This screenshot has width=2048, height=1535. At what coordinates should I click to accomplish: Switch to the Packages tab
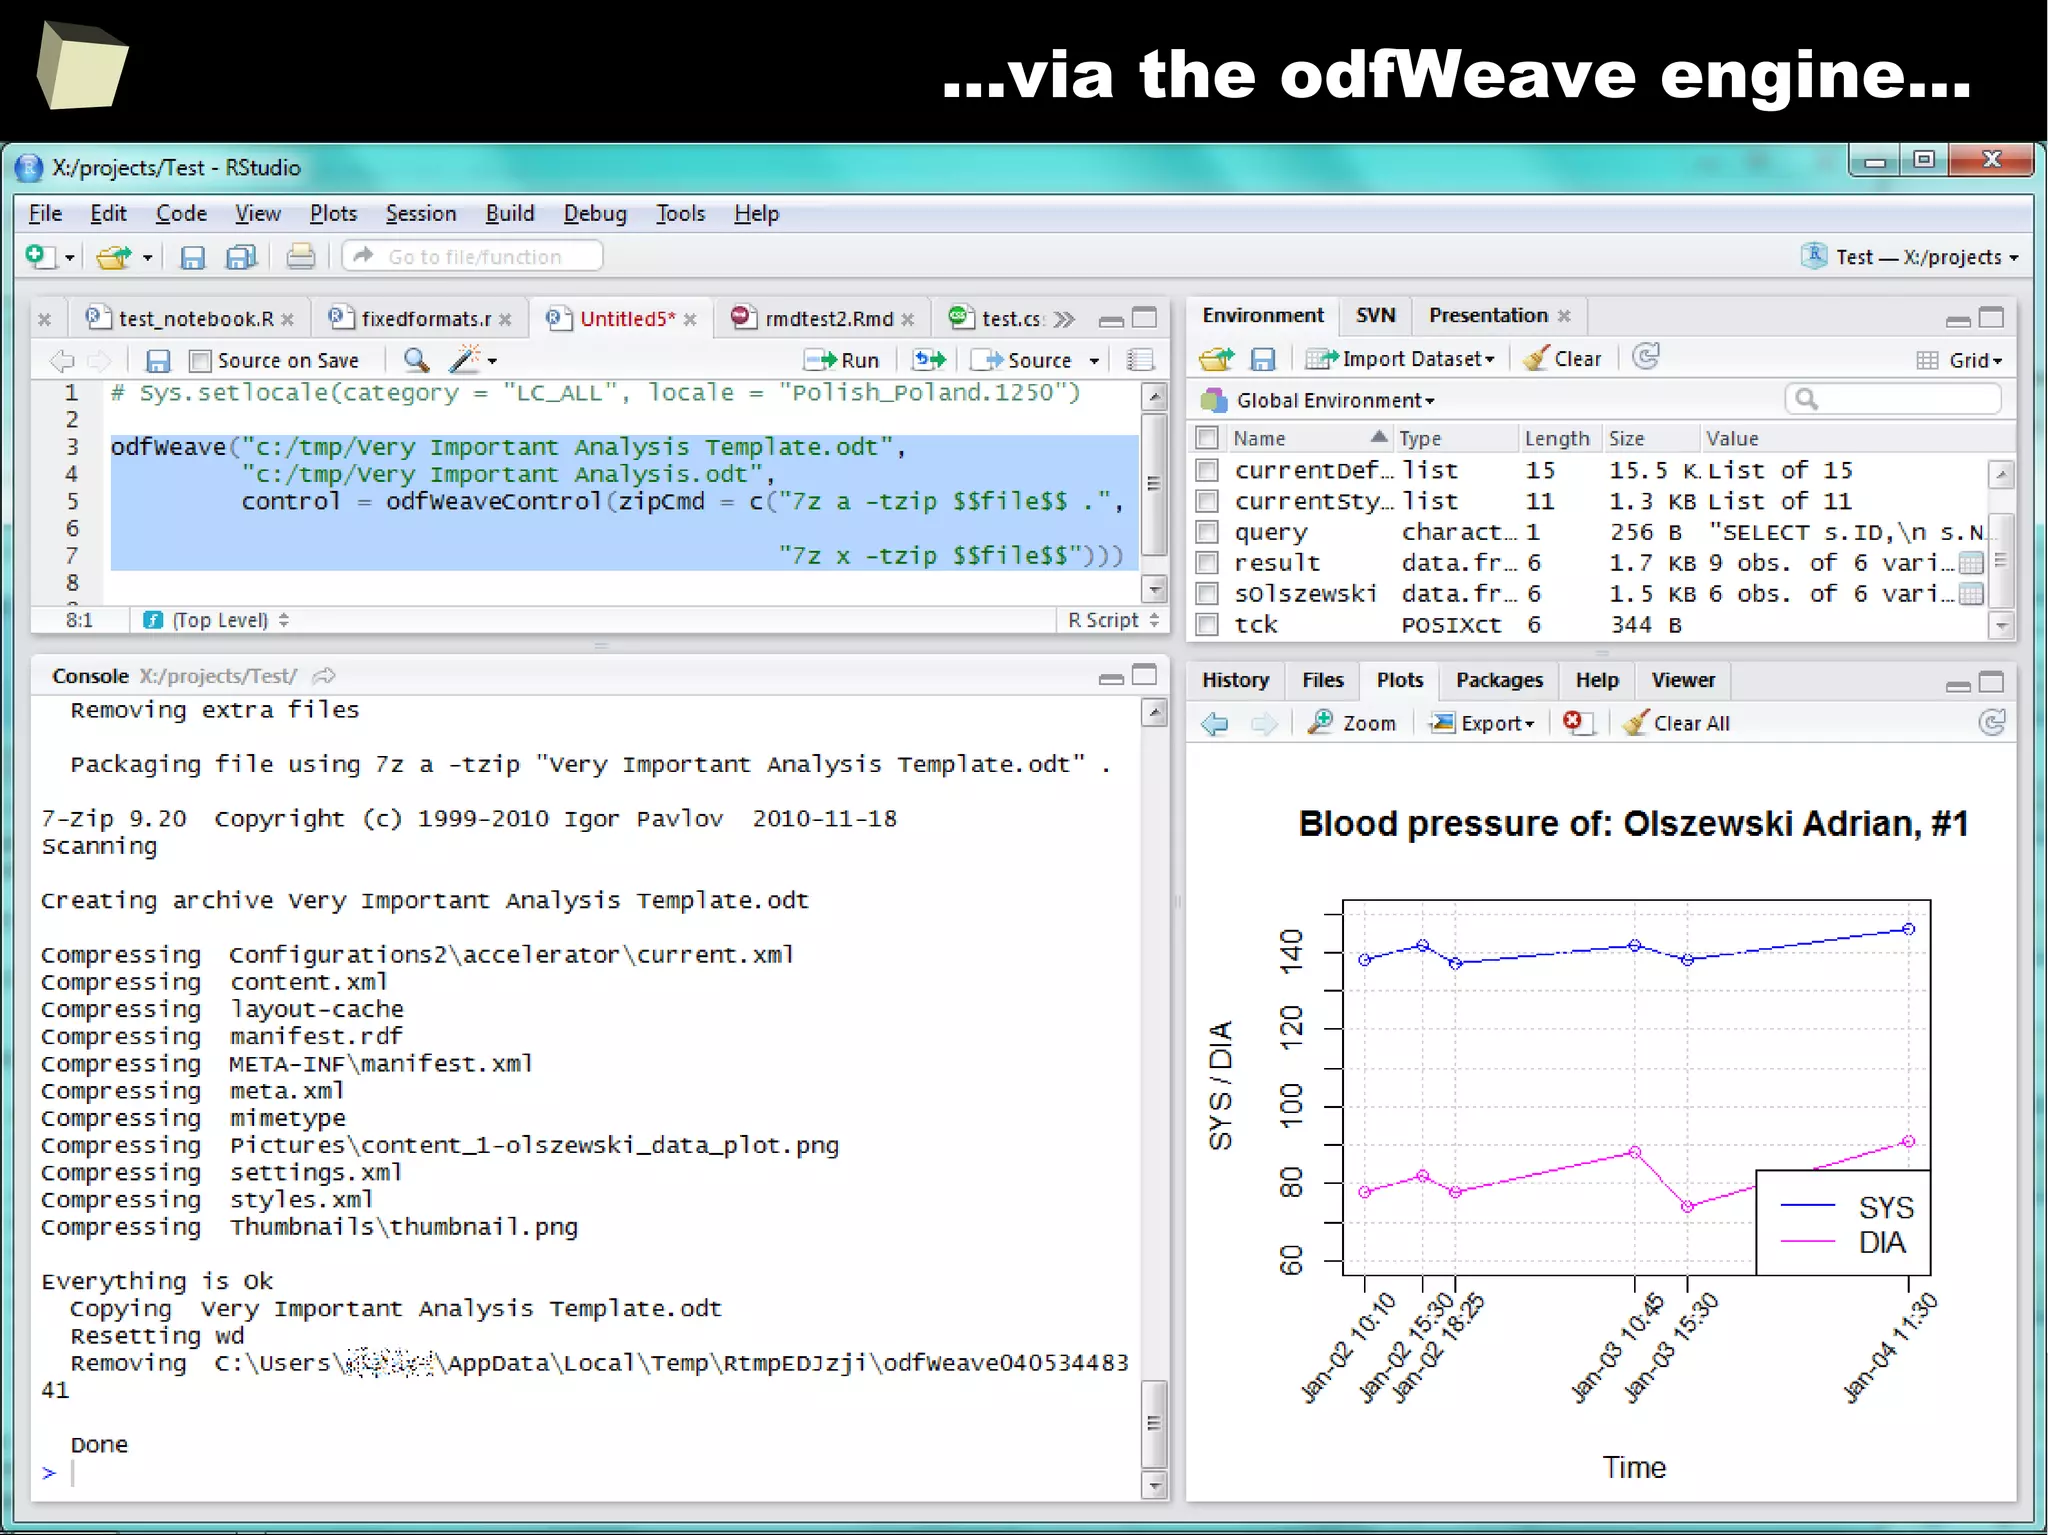[1498, 680]
